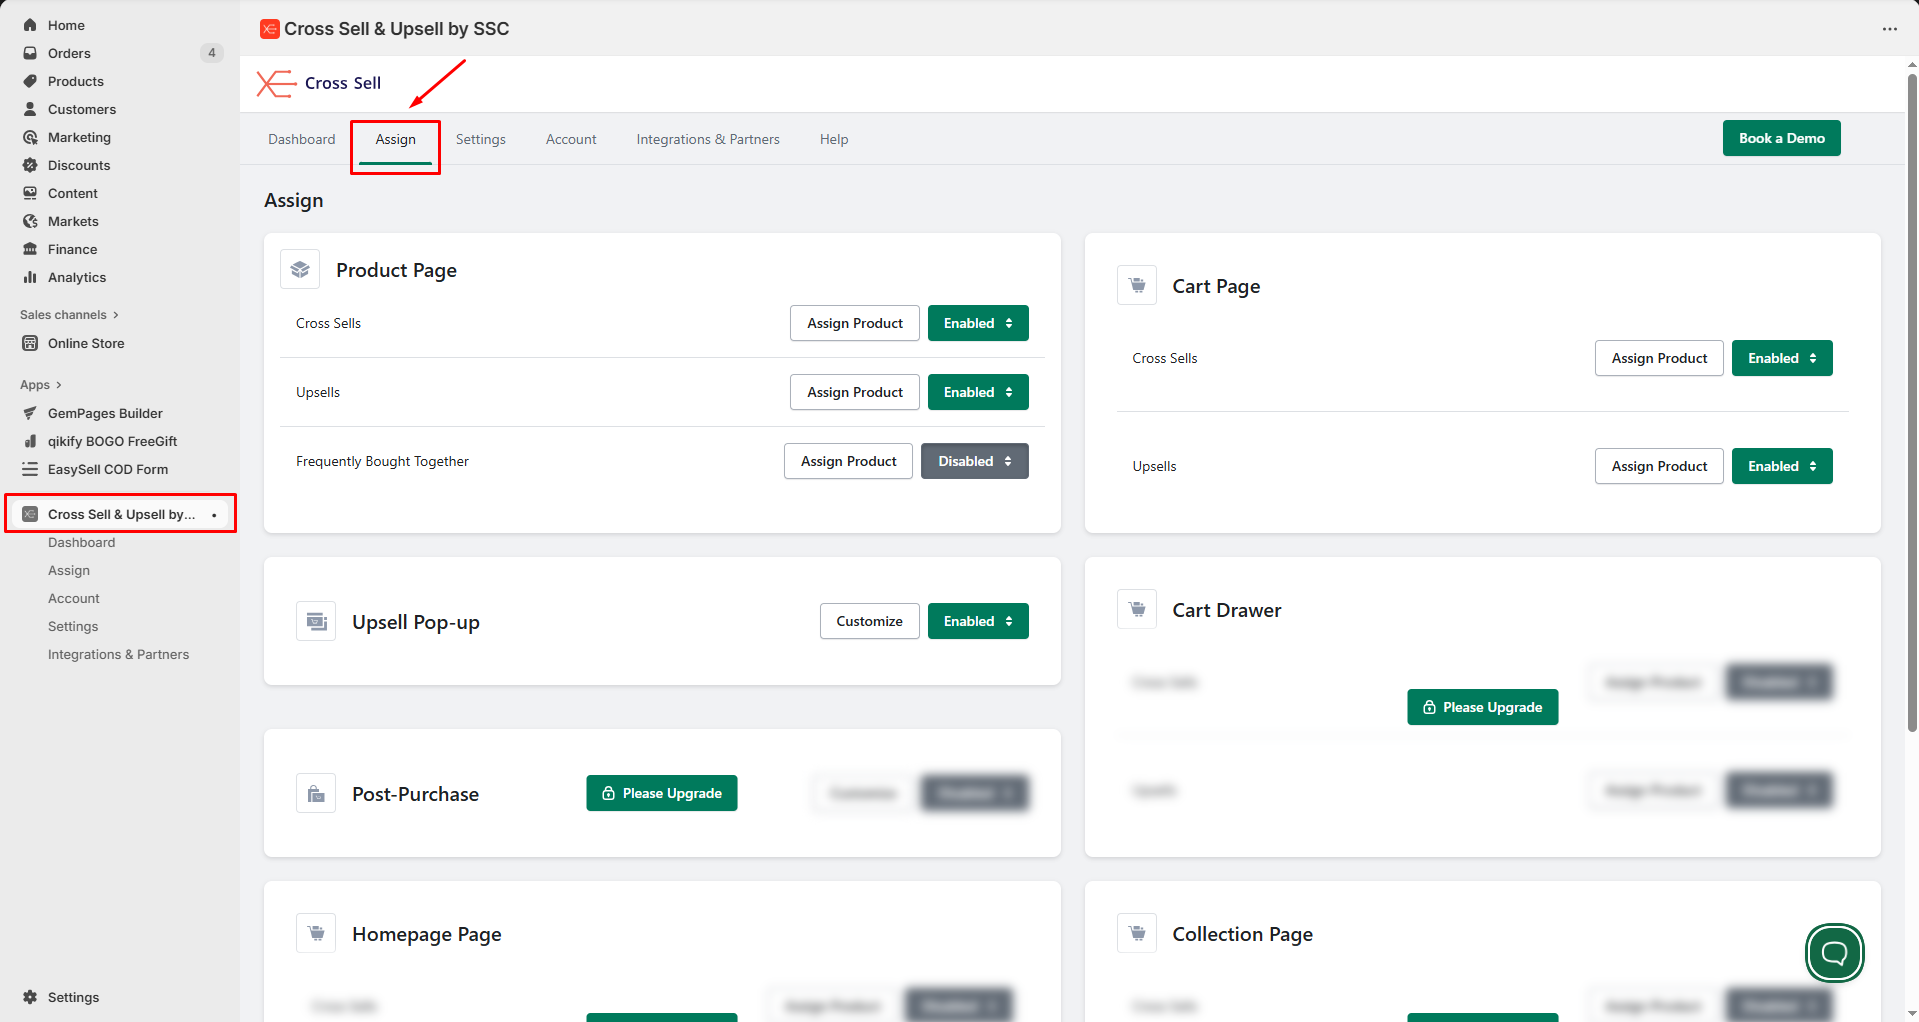
Task: Click the vertical page scrollbar
Action: pos(1911,400)
